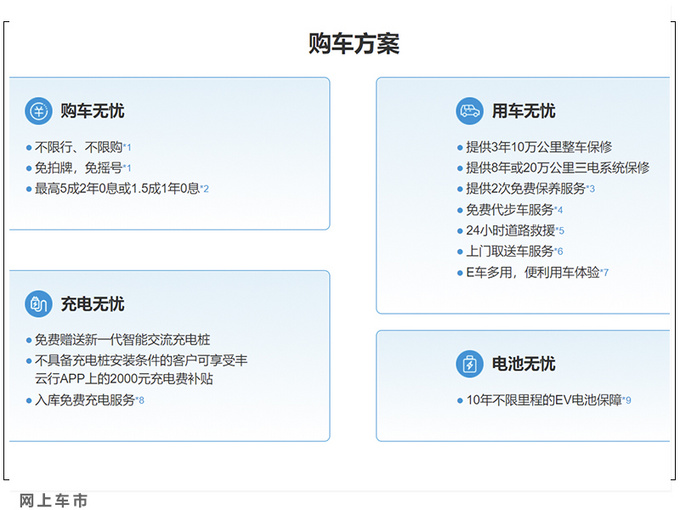Open the 购车无忧 heading
The height and width of the screenshot is (510, 680).
(92, 111)
